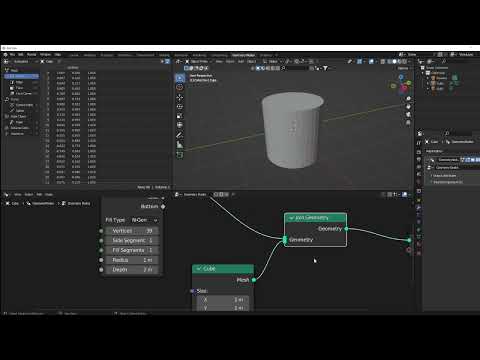Click the Radius value field
The height and width of the screenshot is (360, 480).
pyautogui.click(x=132, y=260)
